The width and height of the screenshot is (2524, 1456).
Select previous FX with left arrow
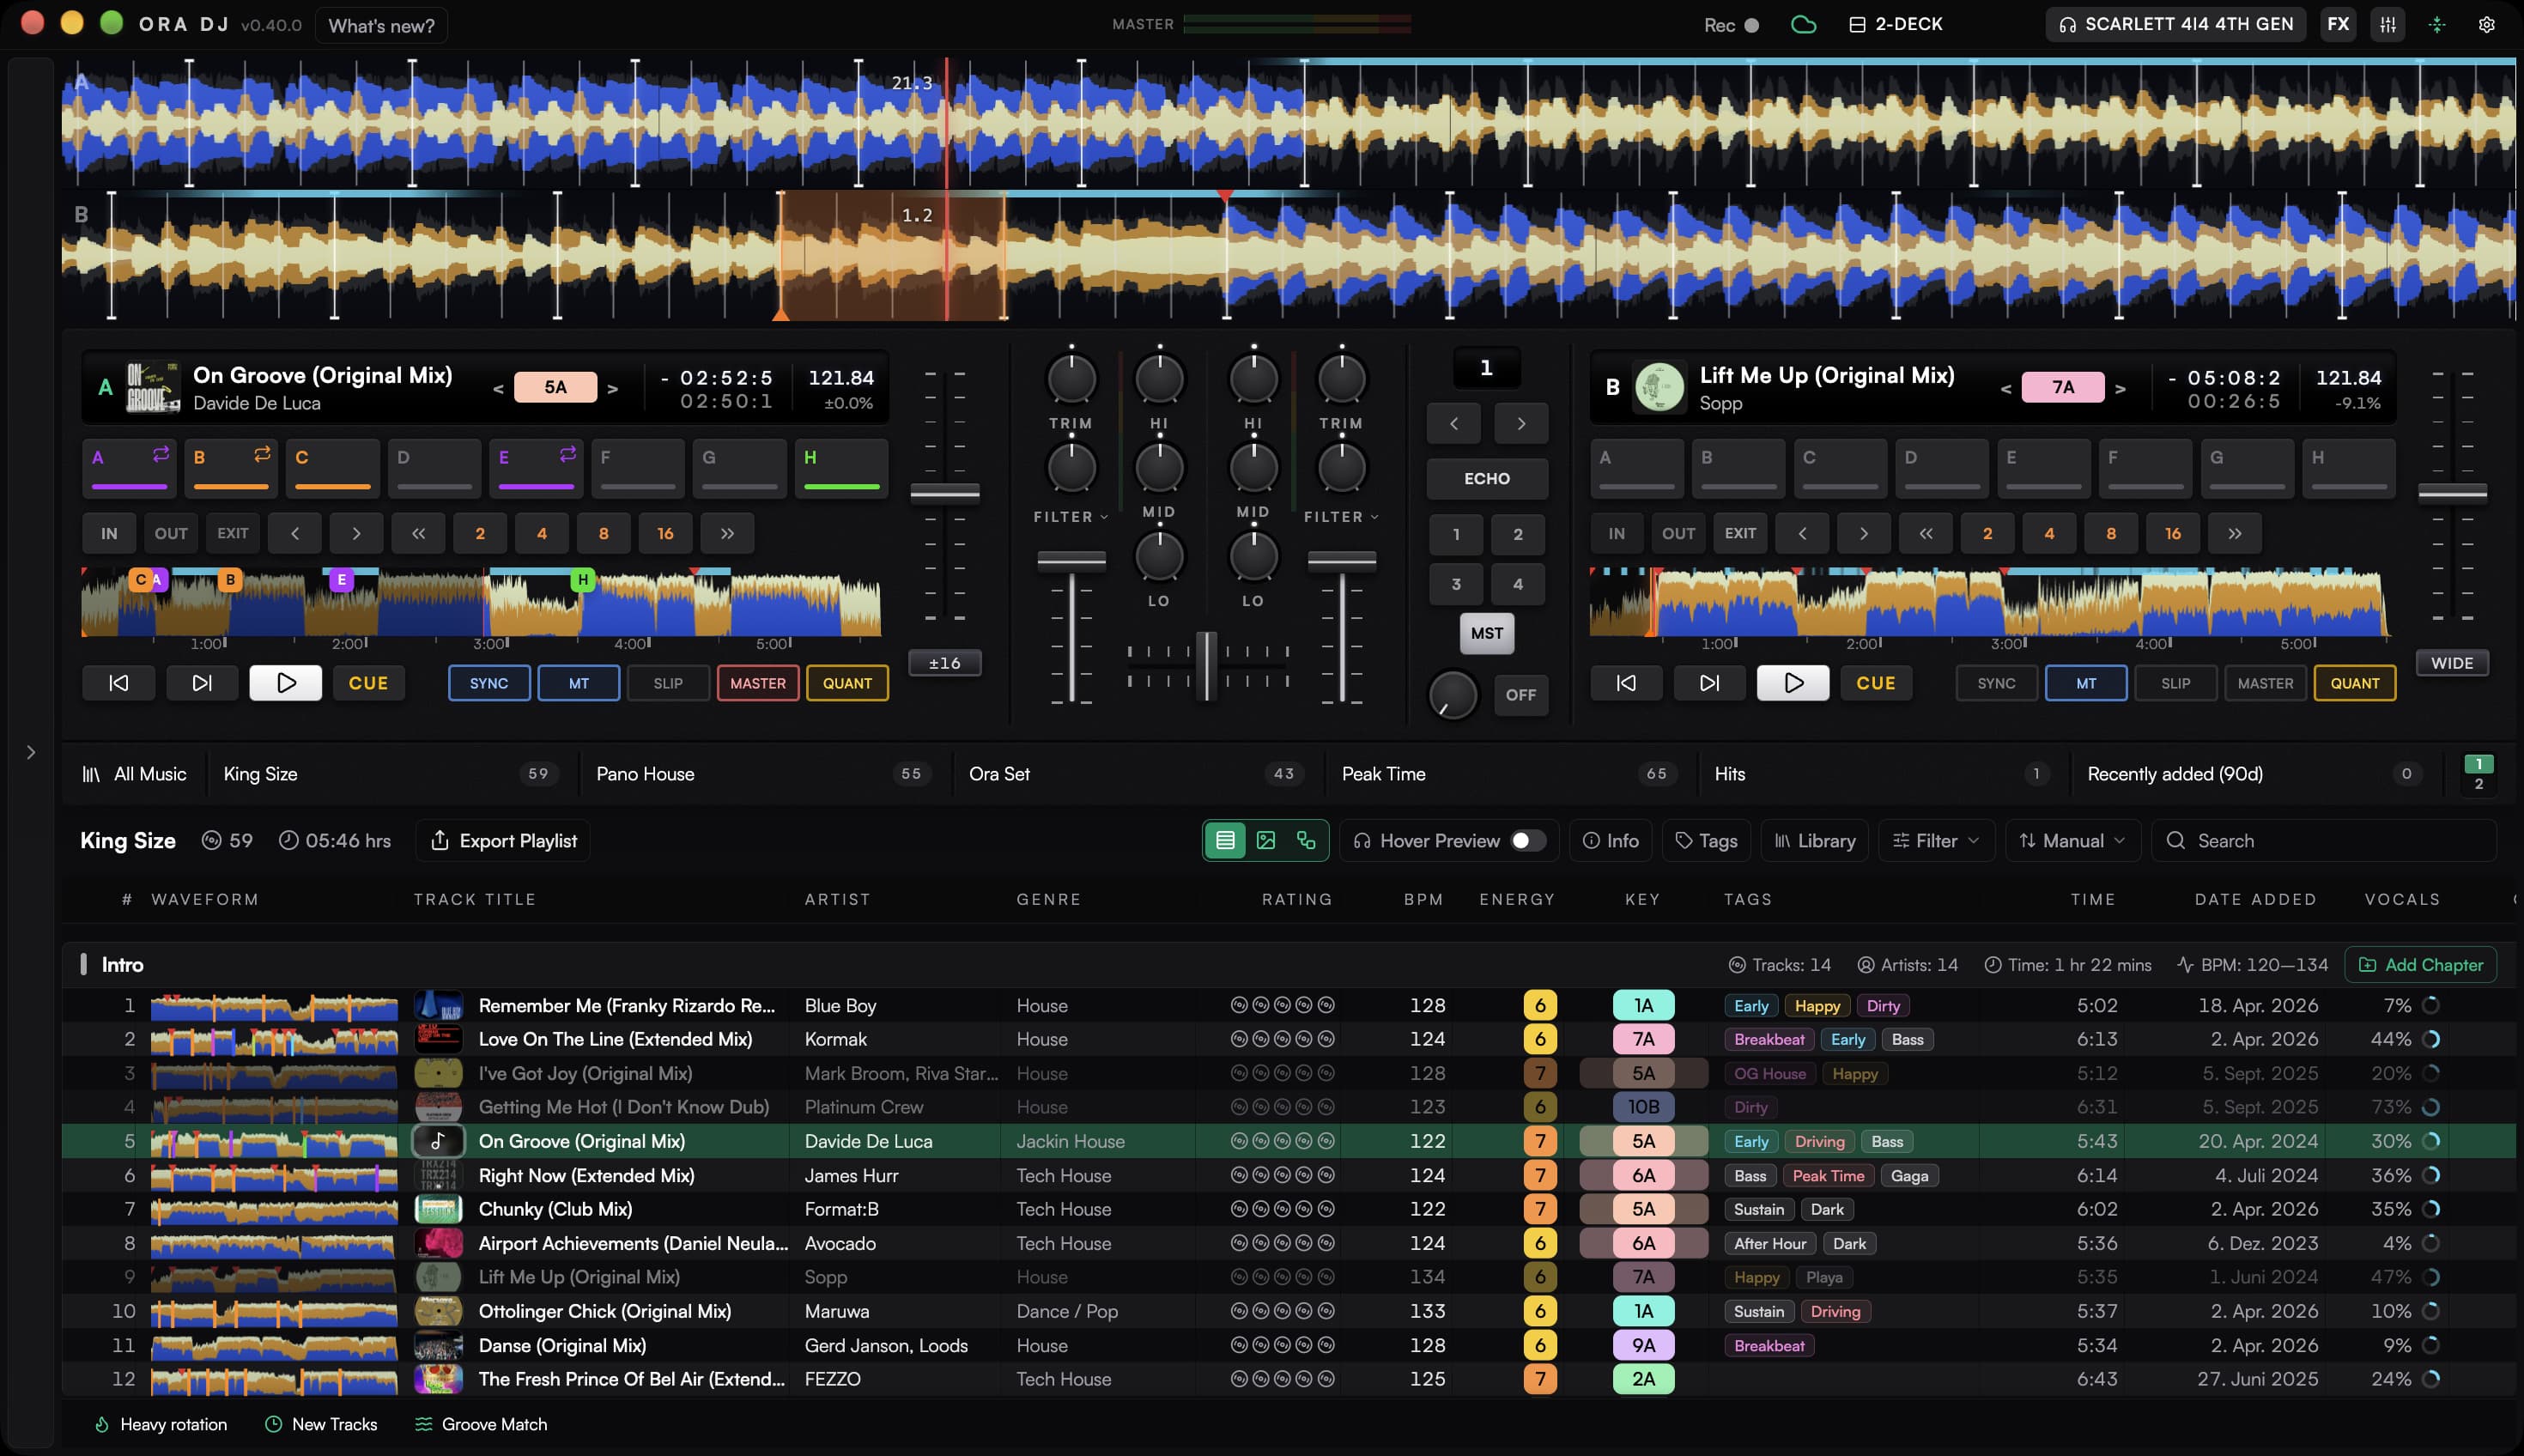click(1454, 424)
